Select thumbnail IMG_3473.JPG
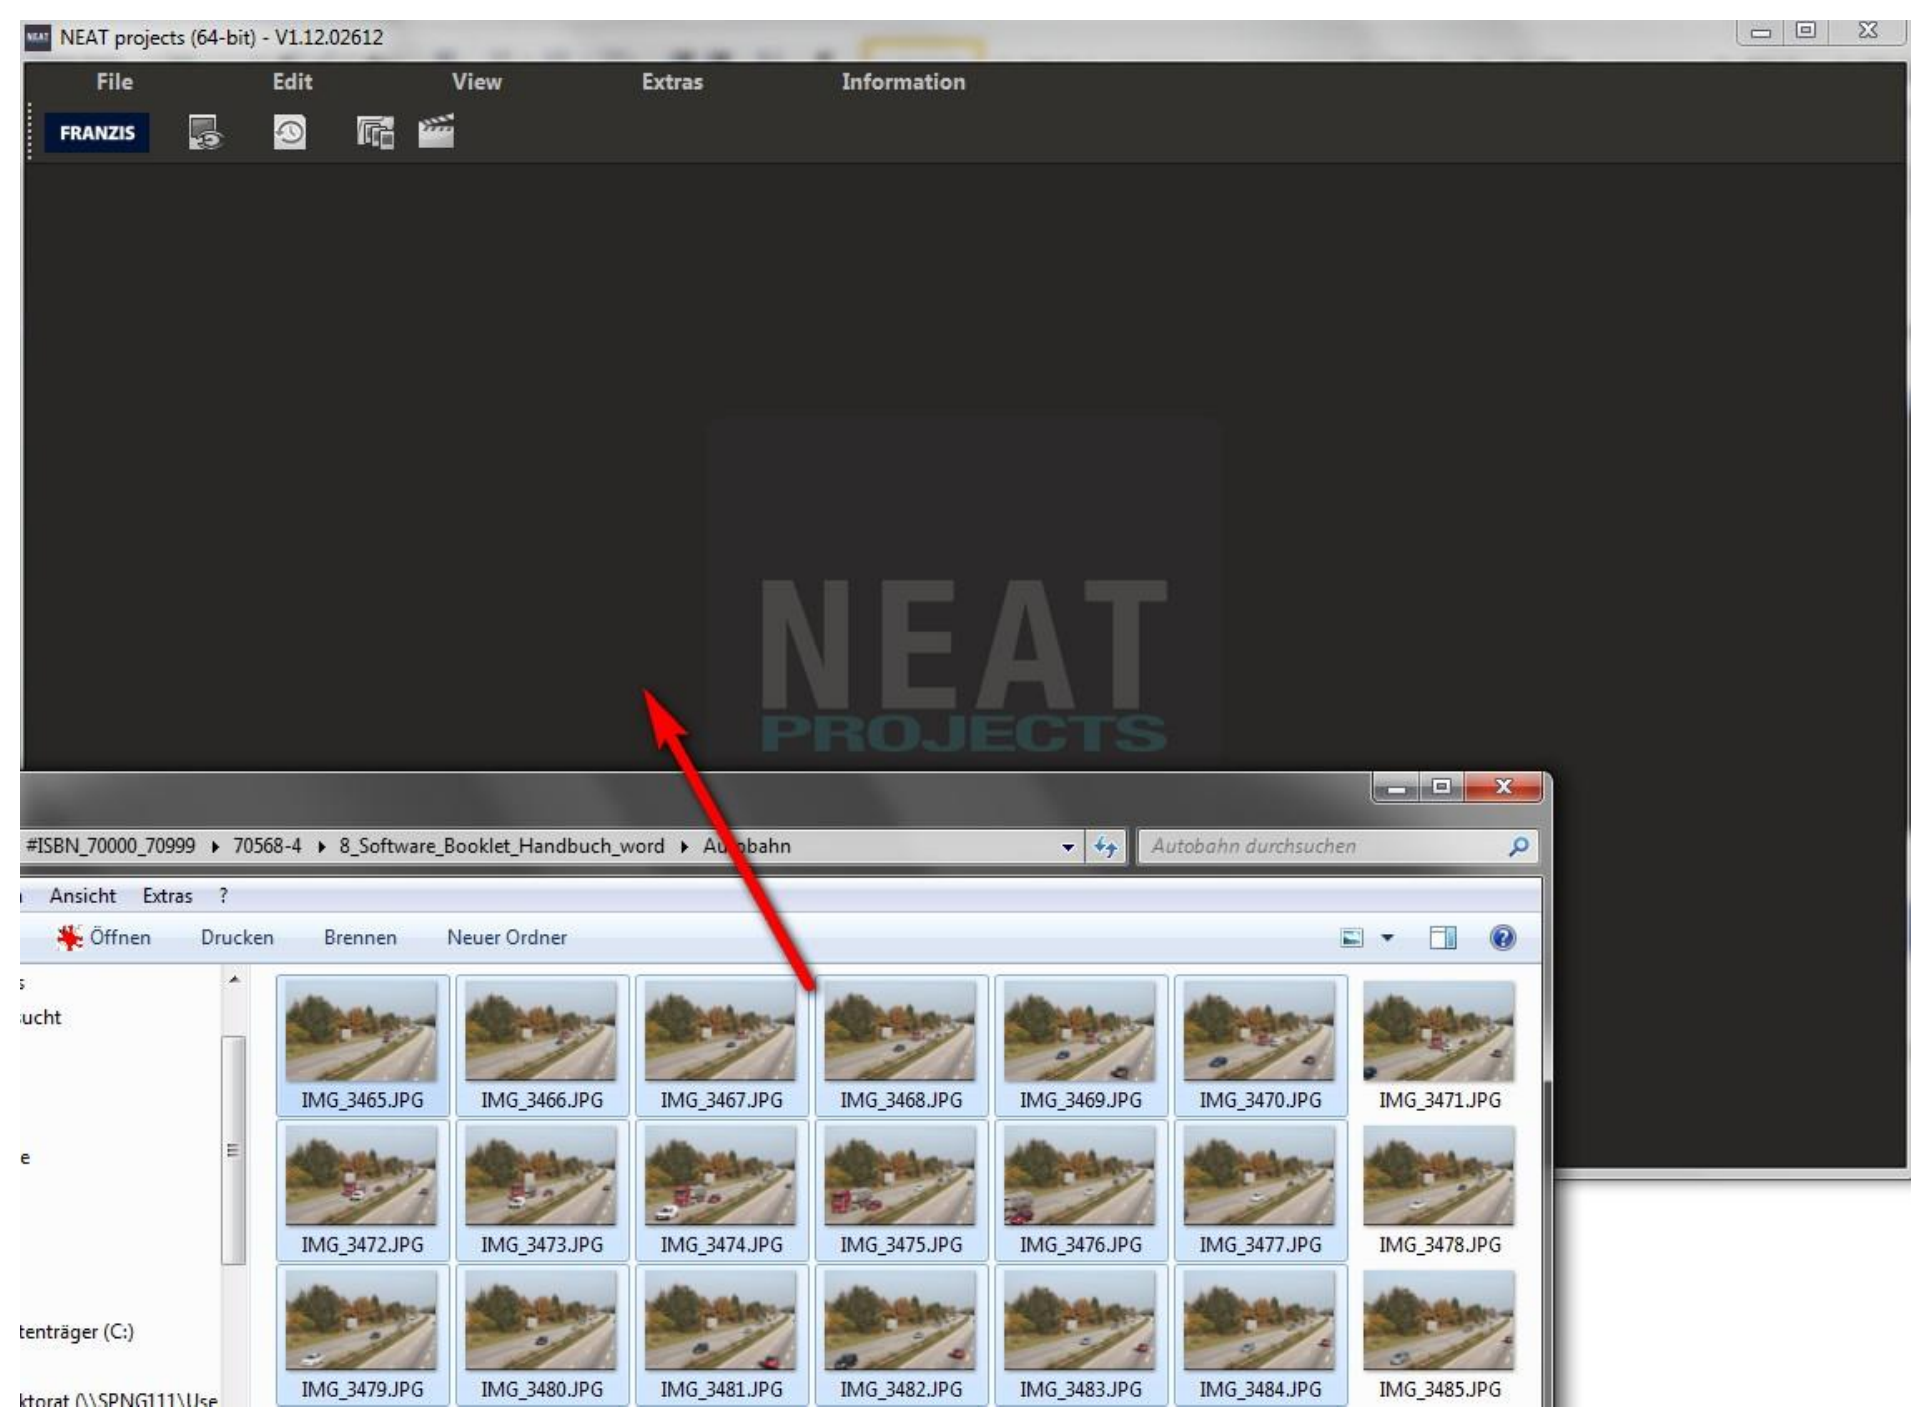Viewport: 1931px width, 1427px height. tap(542, 1190)
